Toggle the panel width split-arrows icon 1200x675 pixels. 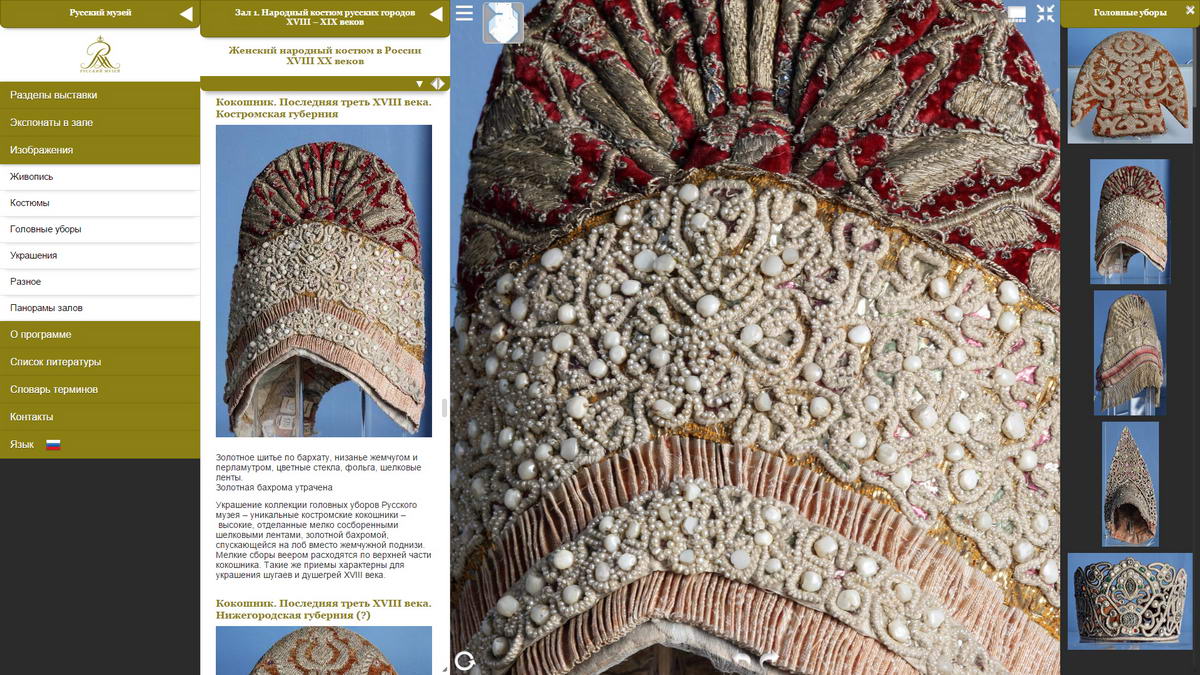coord(437,84)
